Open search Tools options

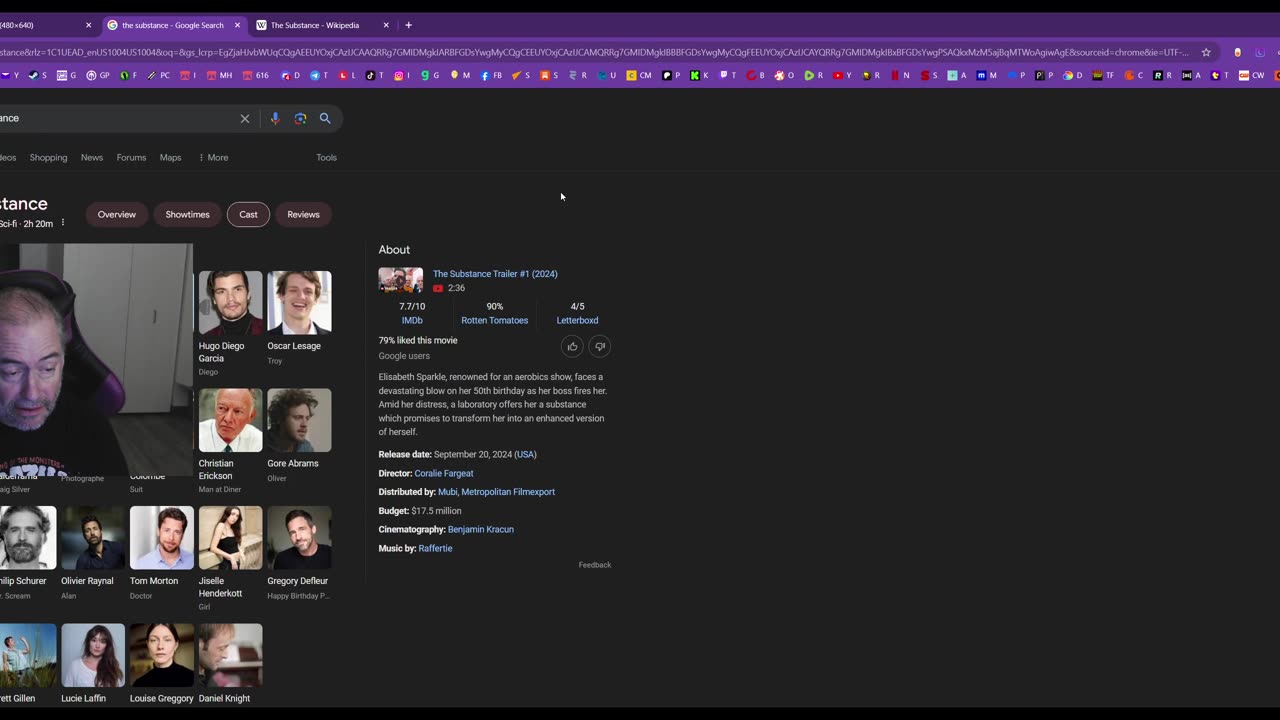coord(326,157)
